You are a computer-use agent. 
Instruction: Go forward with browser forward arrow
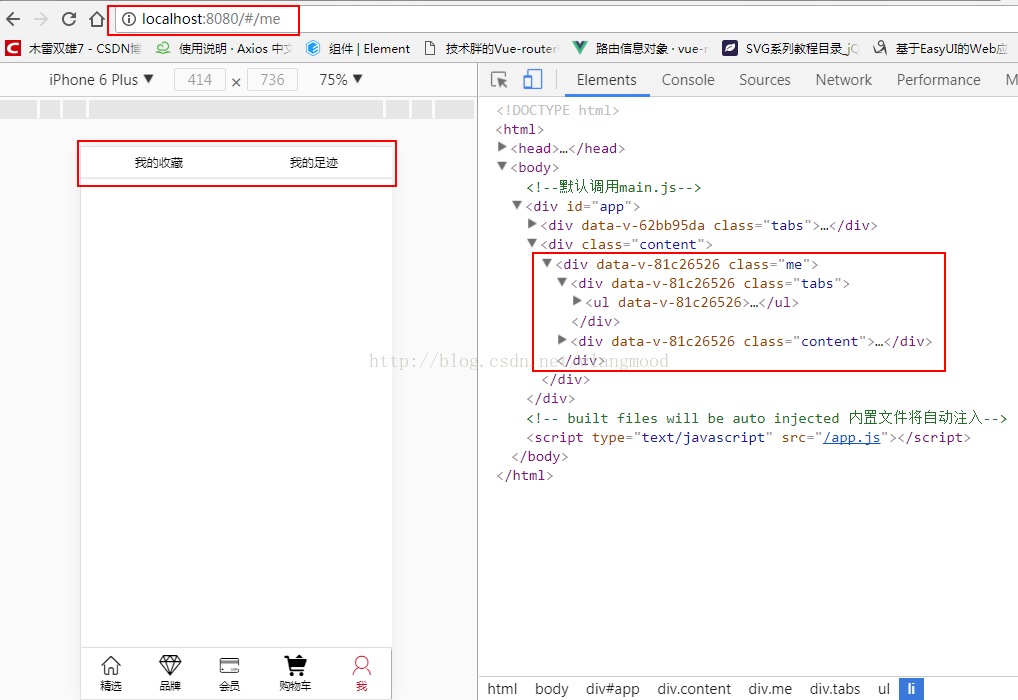tap(41, 19)
